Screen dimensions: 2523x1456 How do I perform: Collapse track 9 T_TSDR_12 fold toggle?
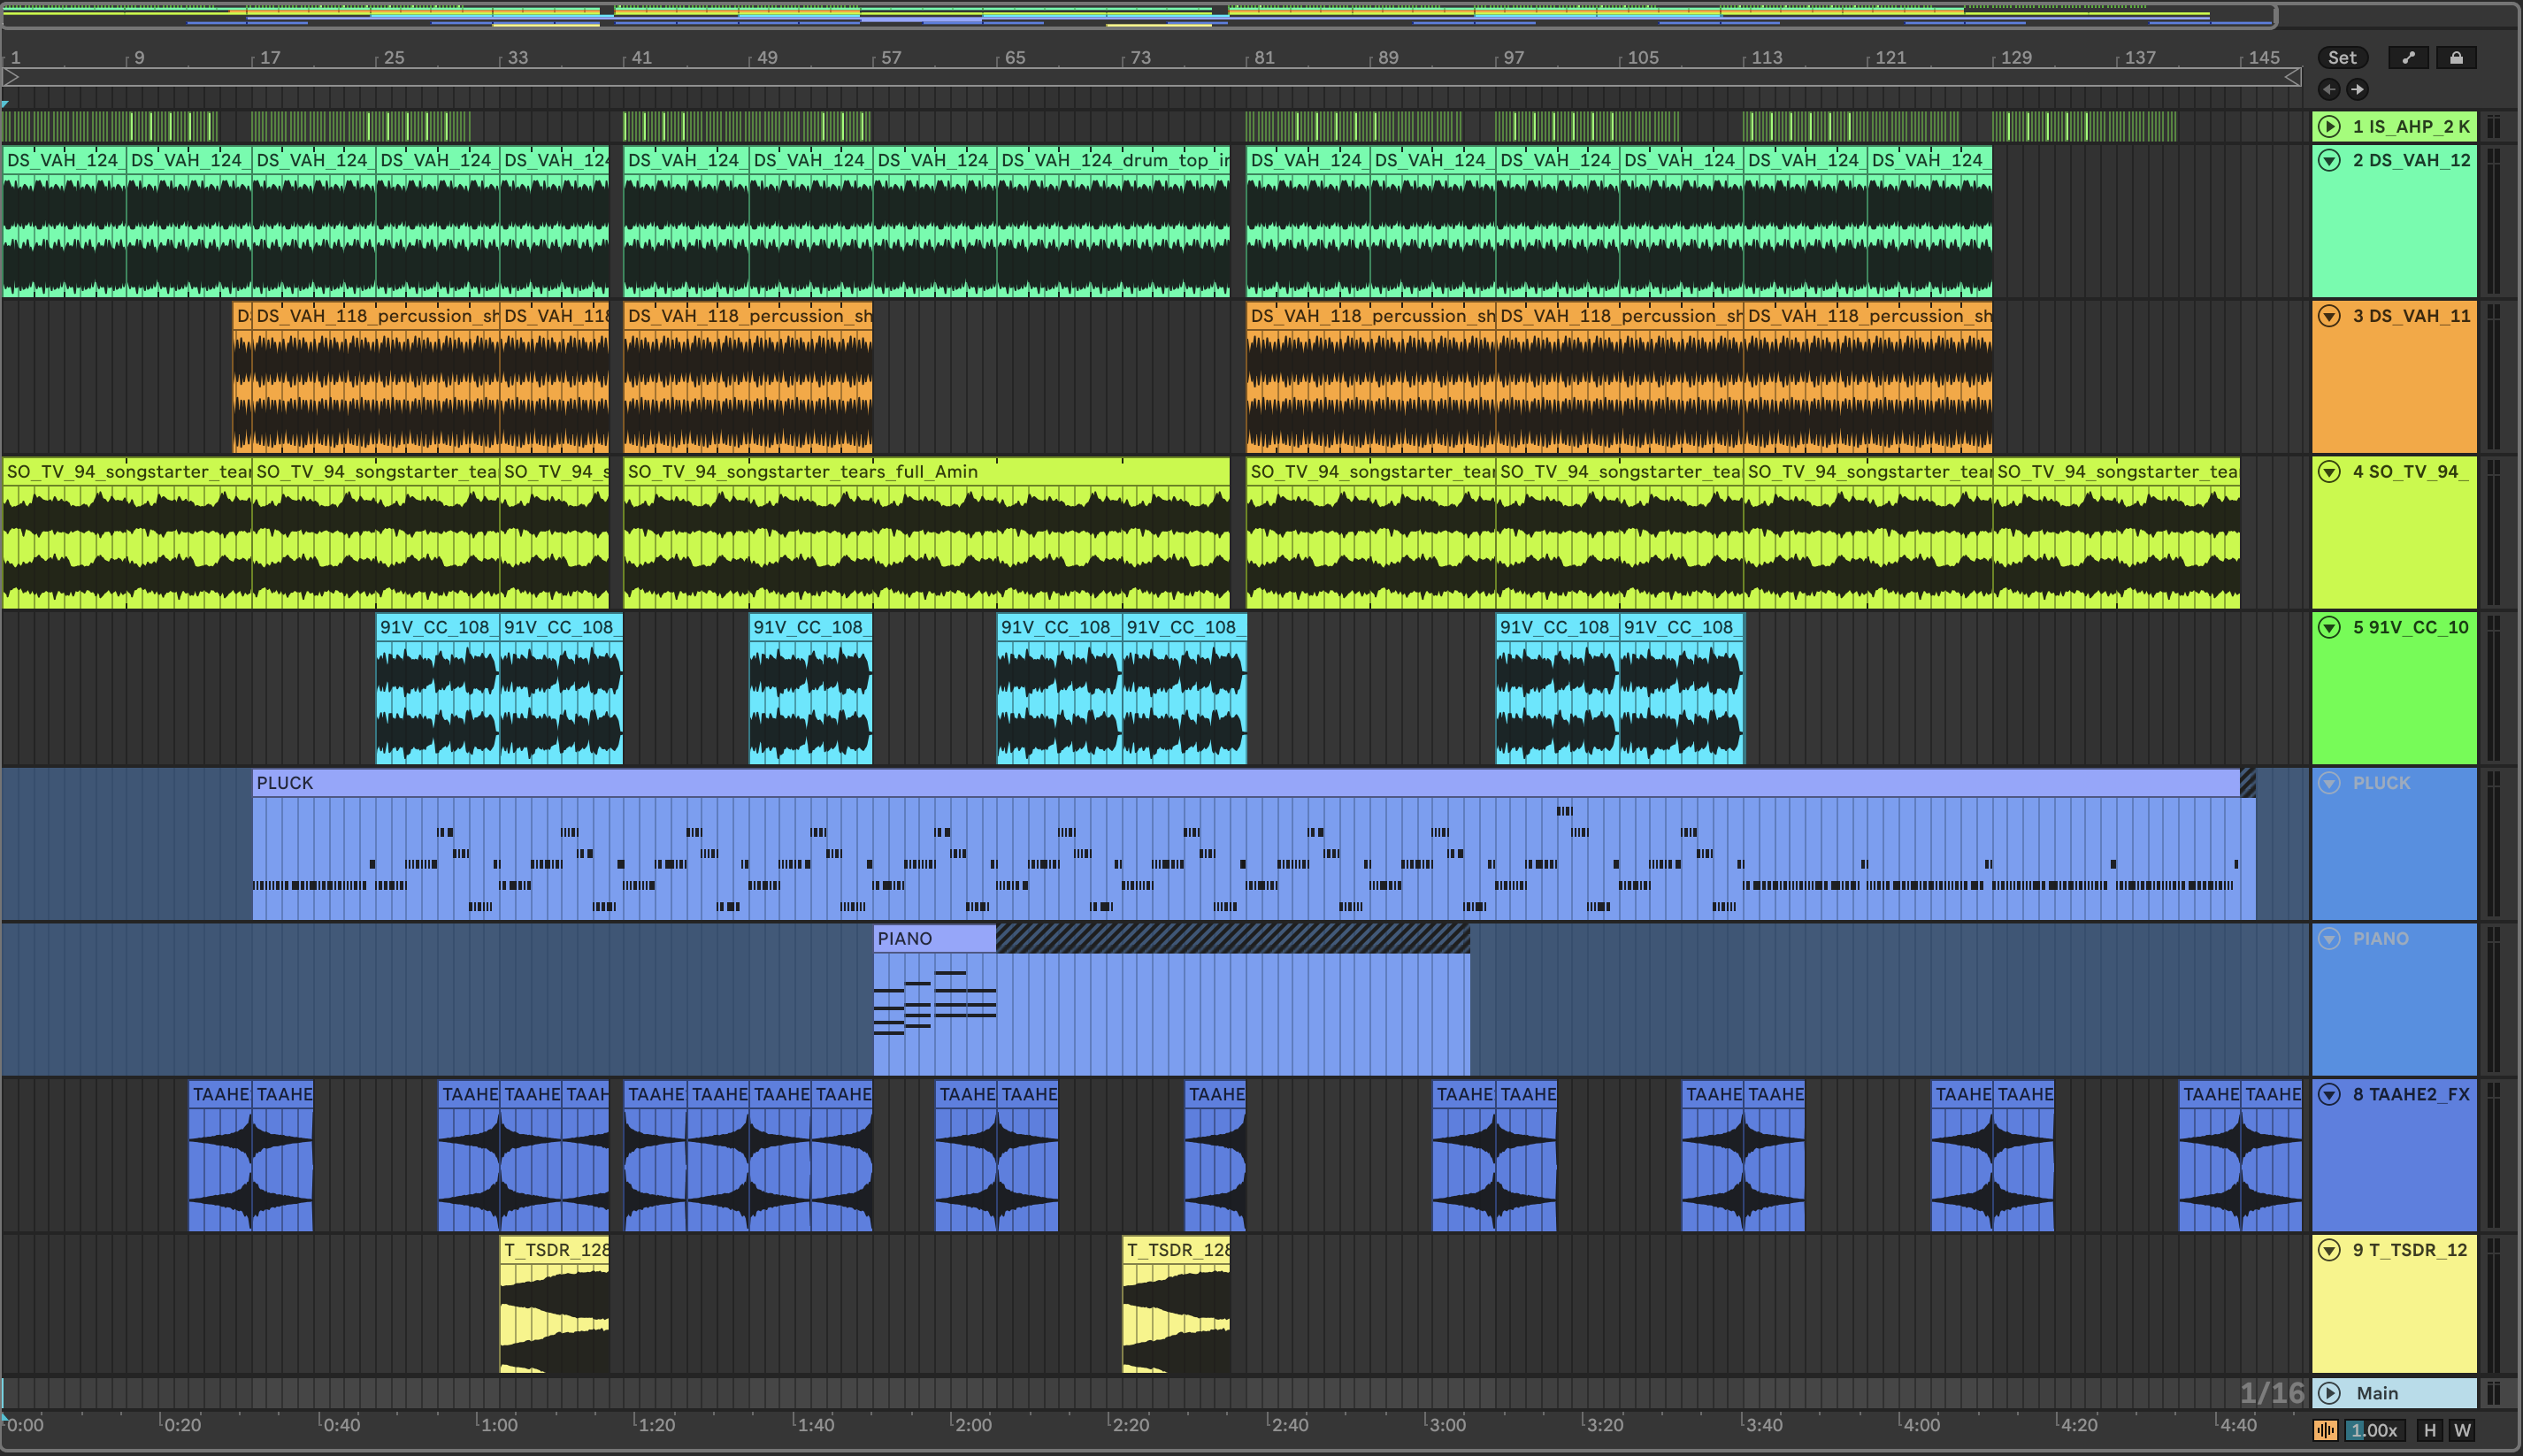tap(2329, 1250)
